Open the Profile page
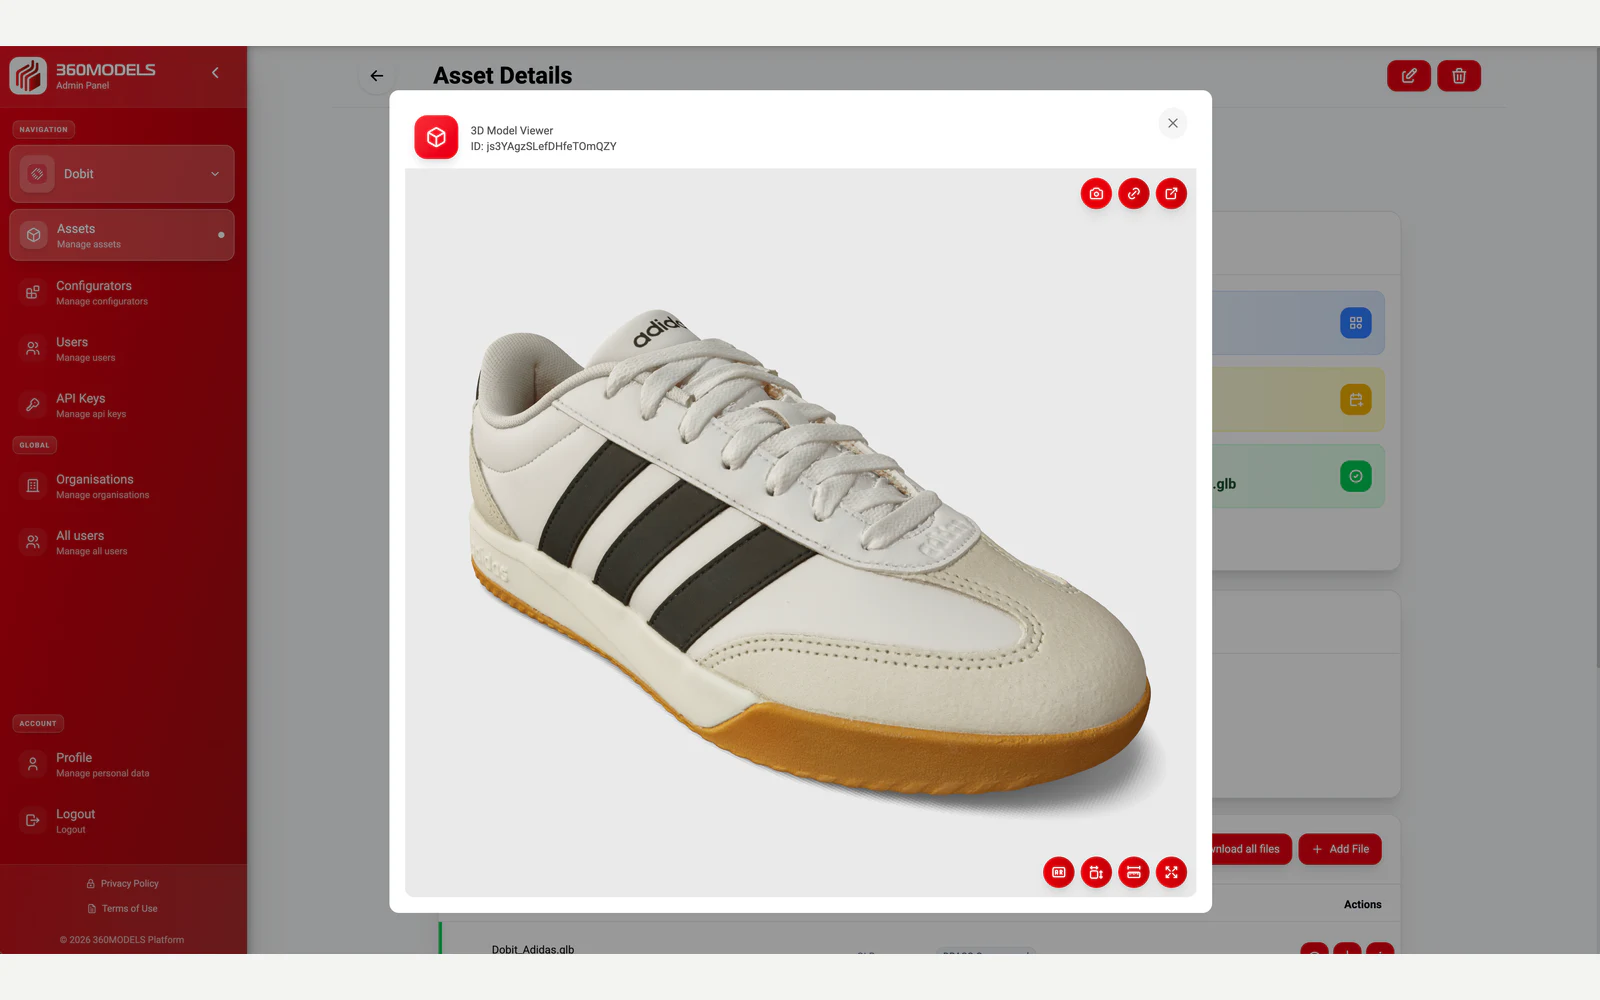Viewport: 1600px width, 1000px height. (x=122, y=765)
